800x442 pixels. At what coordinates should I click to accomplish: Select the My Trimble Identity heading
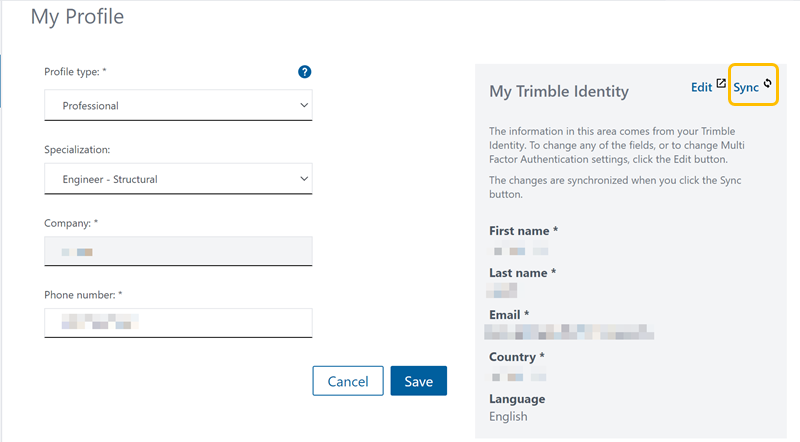(x=558, y=91)
